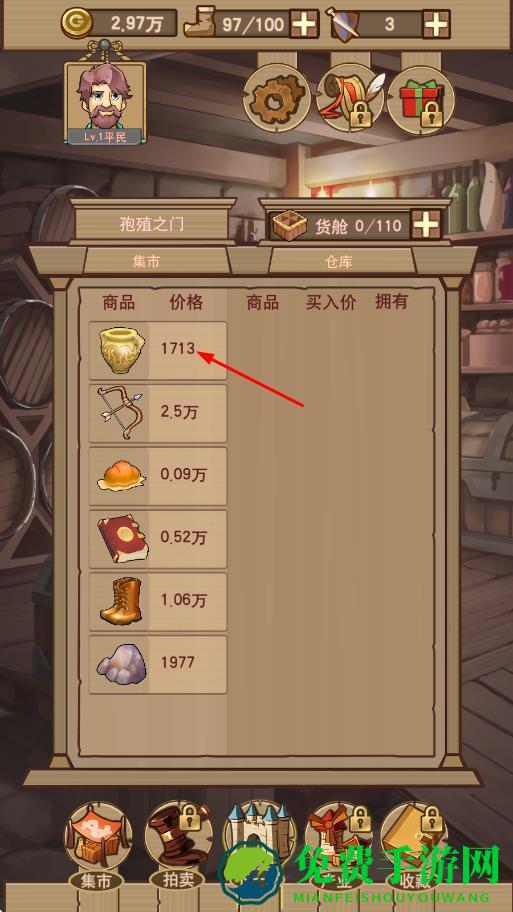Select the bow and arrow item
The width and height of the screenshot is (513, 912).
point(158,414)
